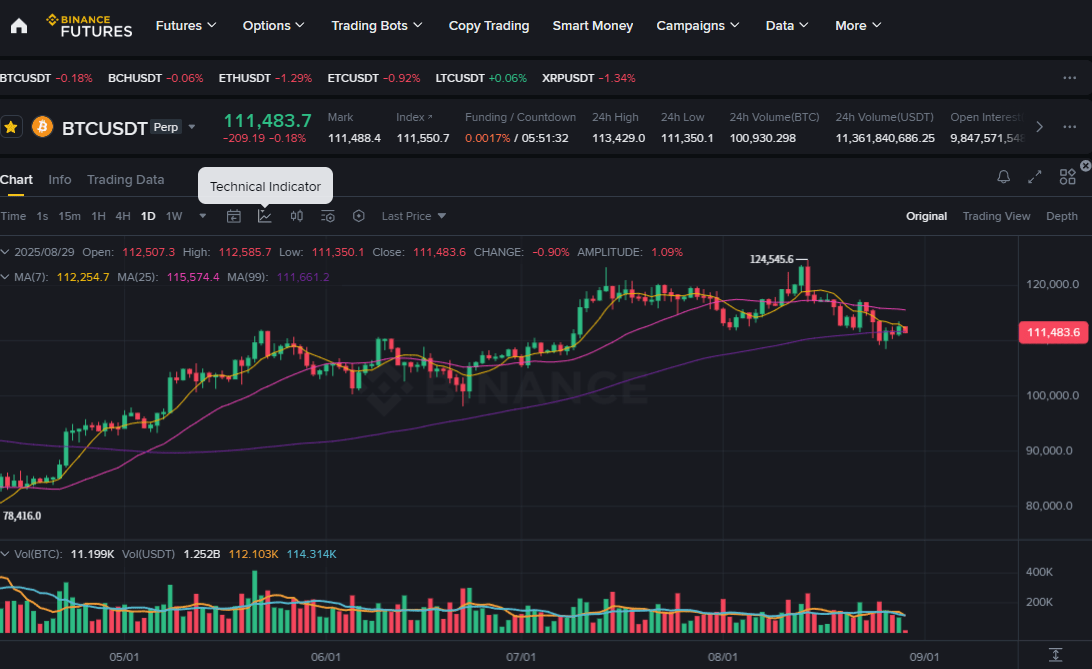Select 1H interval
The image size is (1092, 669).
tap(98, 217)
